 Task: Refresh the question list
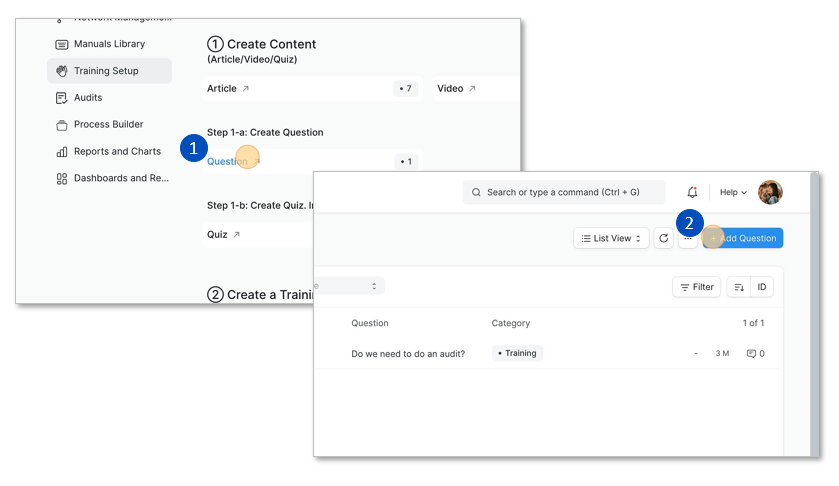[663, 238]
